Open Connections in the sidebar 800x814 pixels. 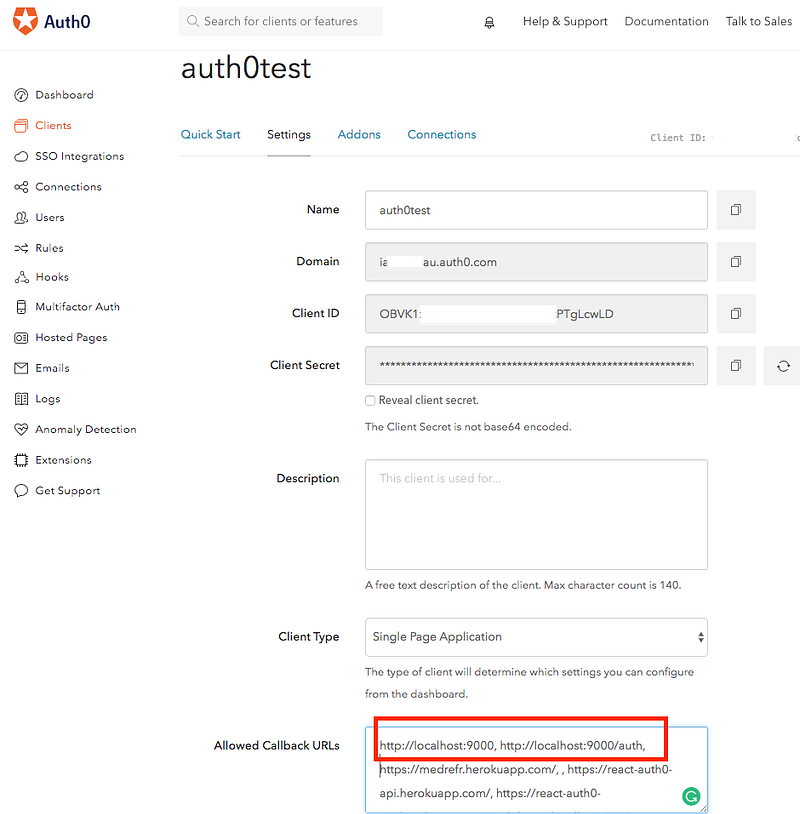coord(68,187)
